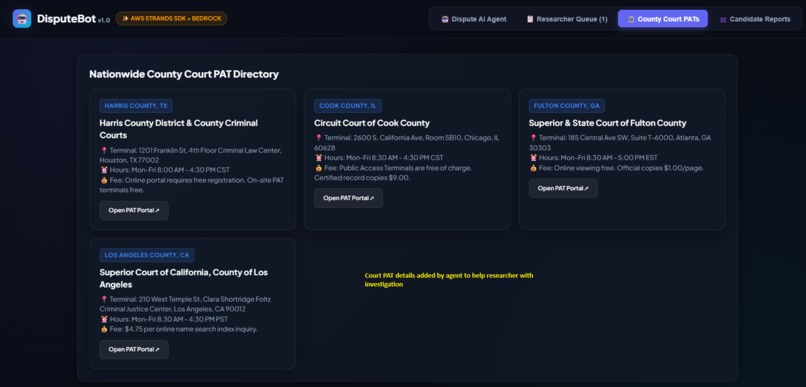Click the Harris County fee money icon
The width and height of the screenshot is (806, 387).
coord(104,180)
